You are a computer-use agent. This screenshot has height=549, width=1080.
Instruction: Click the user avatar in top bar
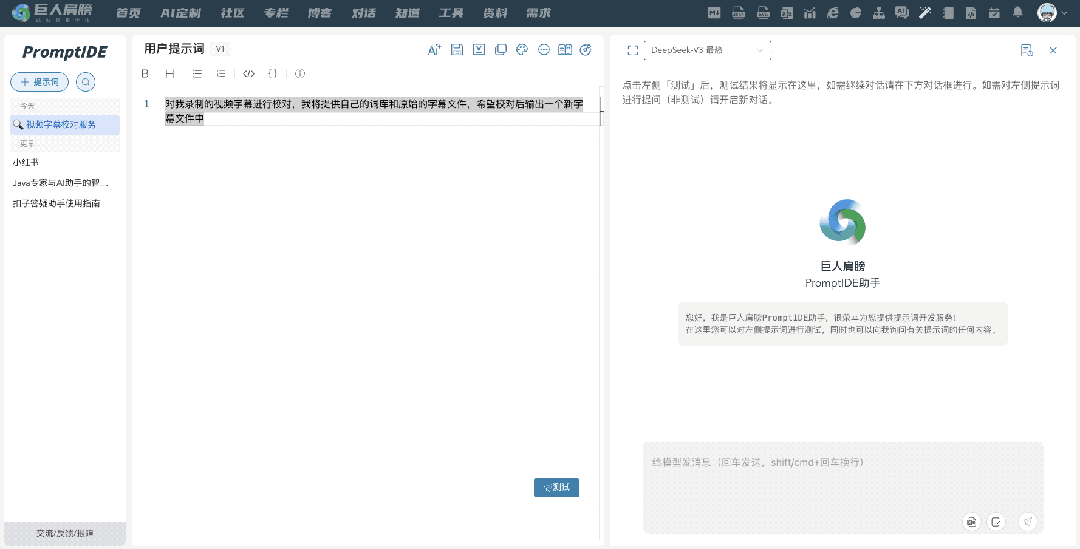1047,12
